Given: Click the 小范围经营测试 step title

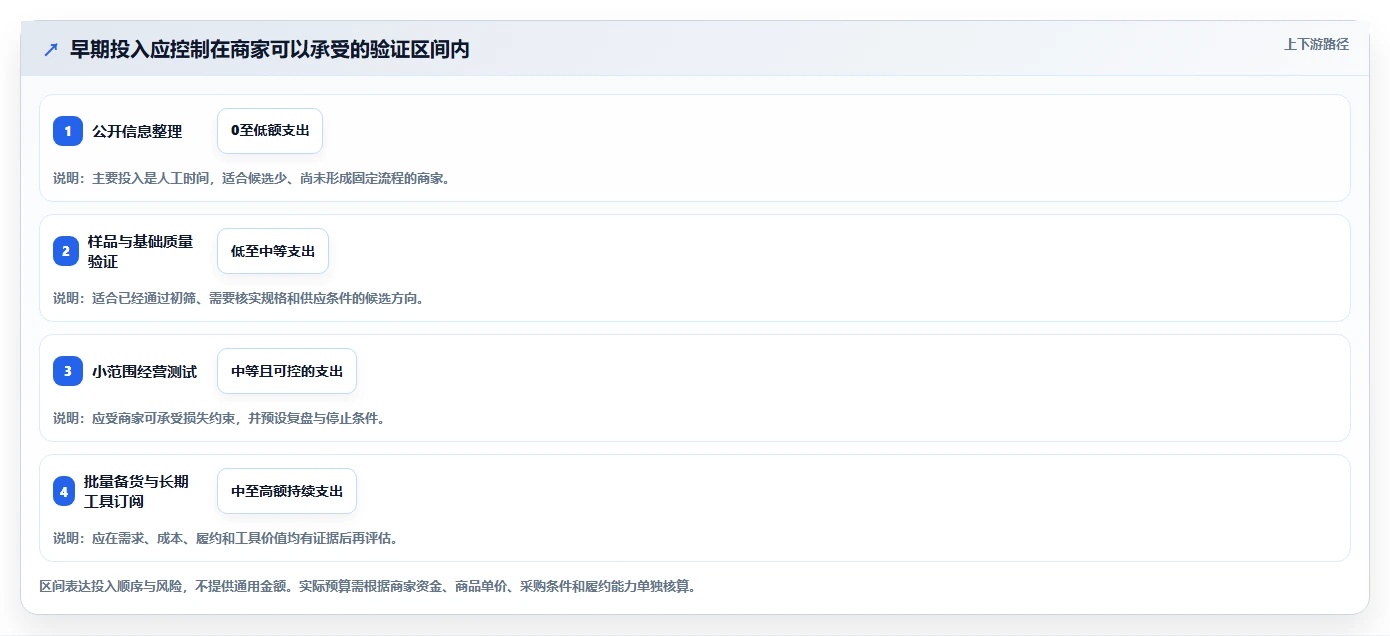Looking at the screenshot, I should click(x=145, y=371).
